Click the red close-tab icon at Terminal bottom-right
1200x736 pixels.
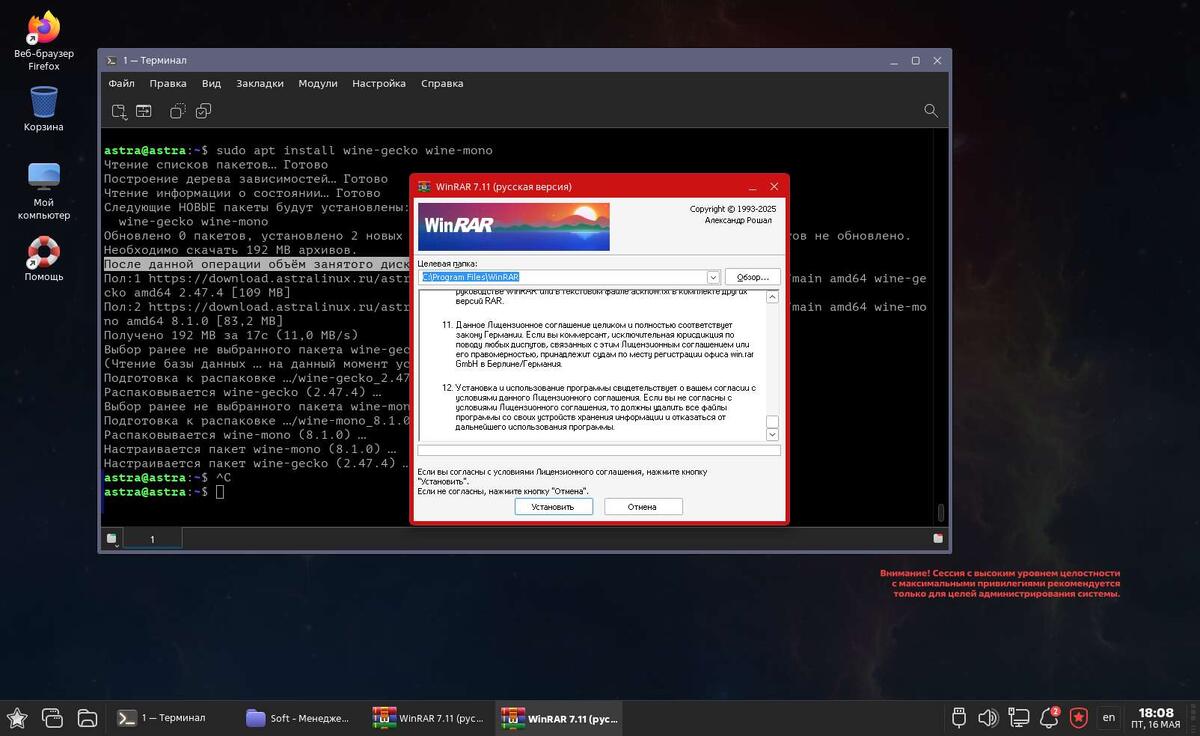tap(938, 538)
